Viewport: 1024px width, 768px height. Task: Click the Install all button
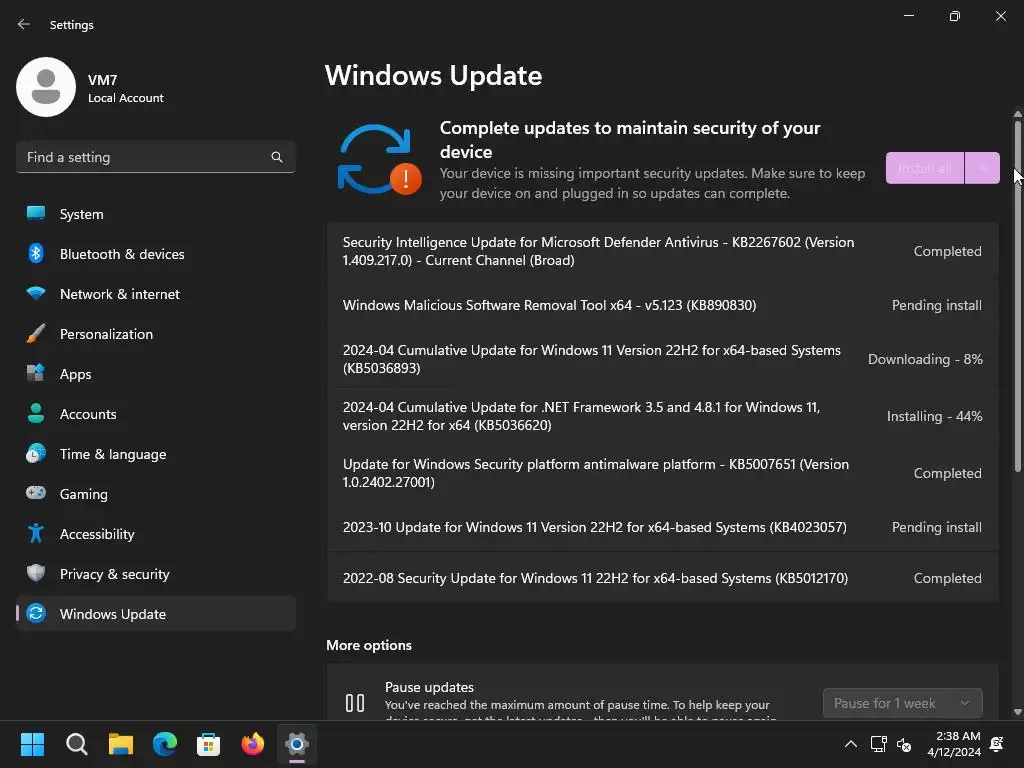pos(925,168)
